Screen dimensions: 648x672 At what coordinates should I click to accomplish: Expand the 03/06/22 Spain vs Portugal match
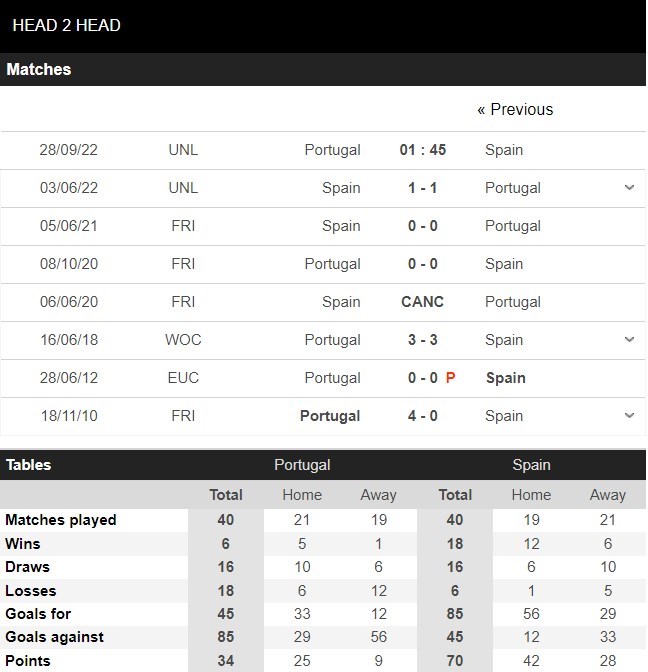pos(629,188)
